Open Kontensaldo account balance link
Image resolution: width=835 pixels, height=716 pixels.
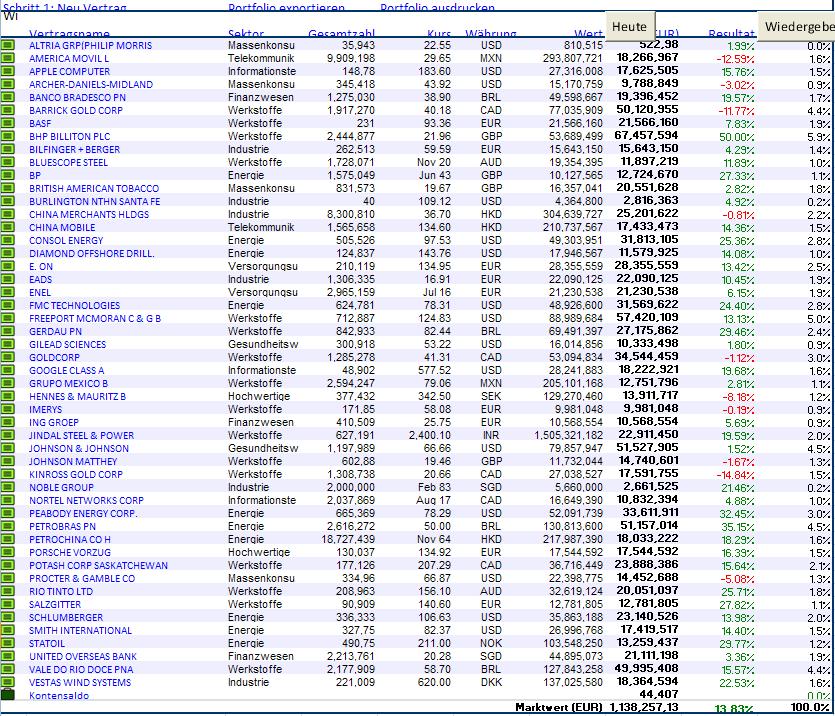59,695
